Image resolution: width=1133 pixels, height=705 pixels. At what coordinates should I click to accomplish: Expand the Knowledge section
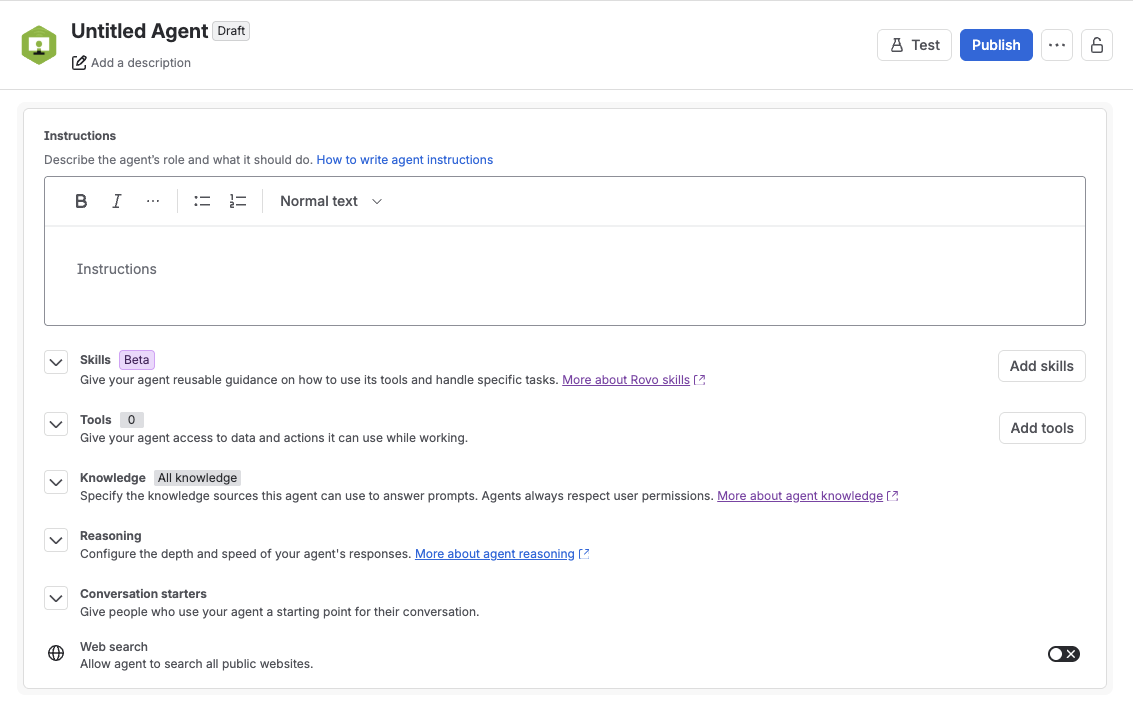click(56, 482)
